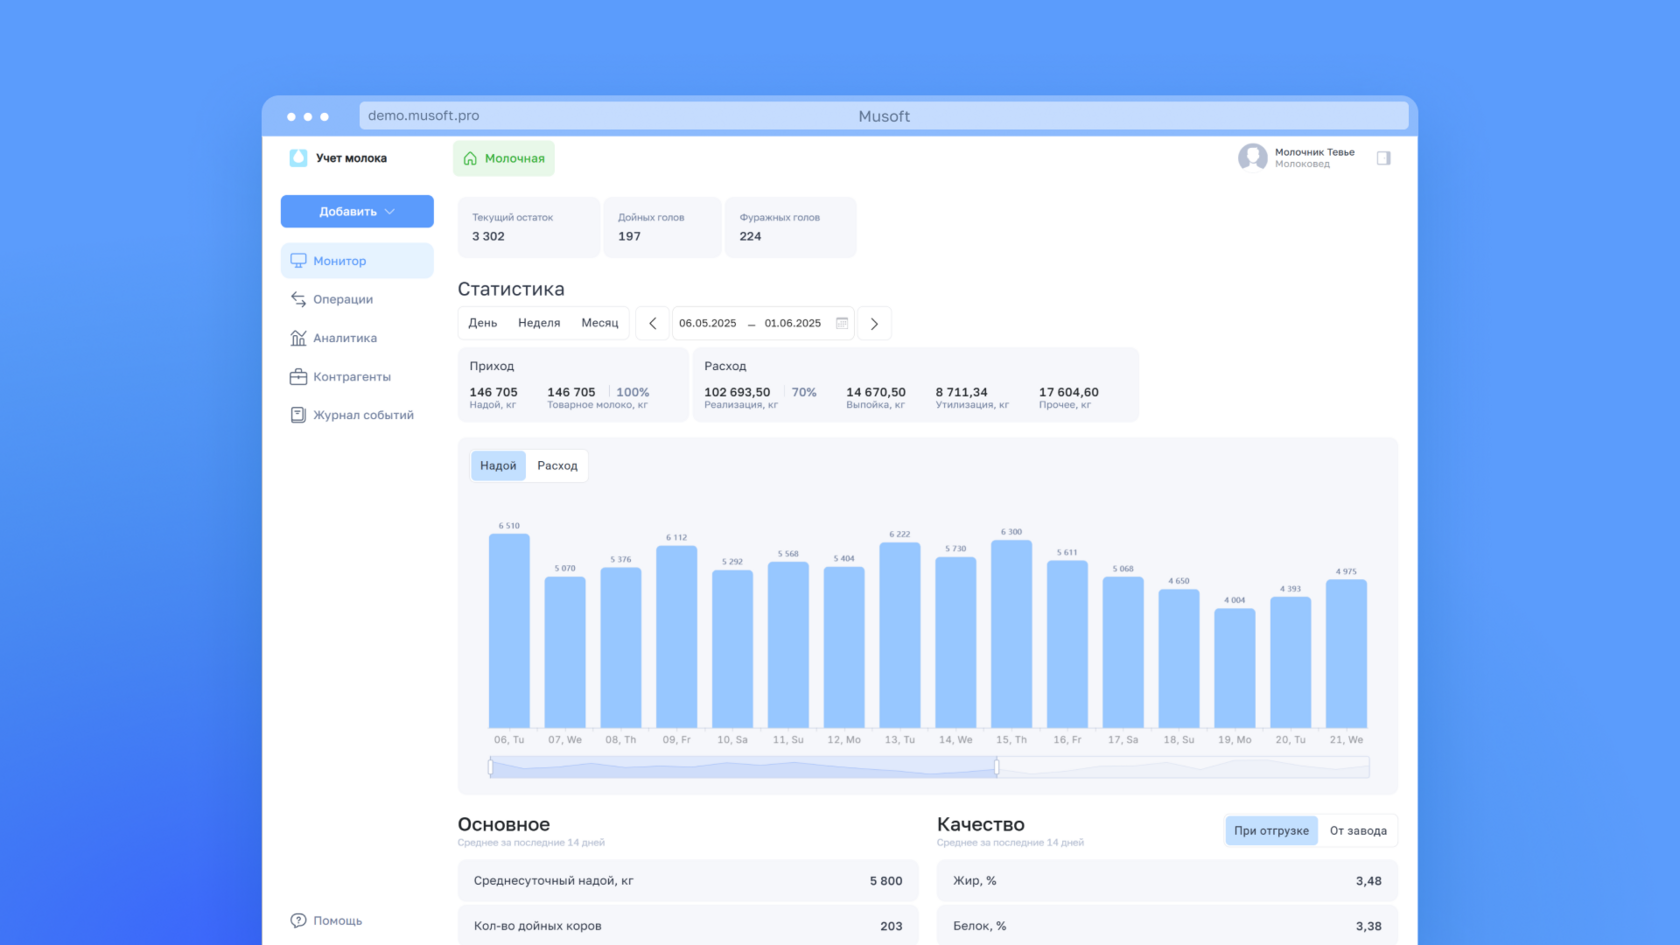The height and width of the screenshot is (945, 1680).
Task: Click the Фуражных голов 224 card
Action: pyautogui.click(x=791, y=227)
